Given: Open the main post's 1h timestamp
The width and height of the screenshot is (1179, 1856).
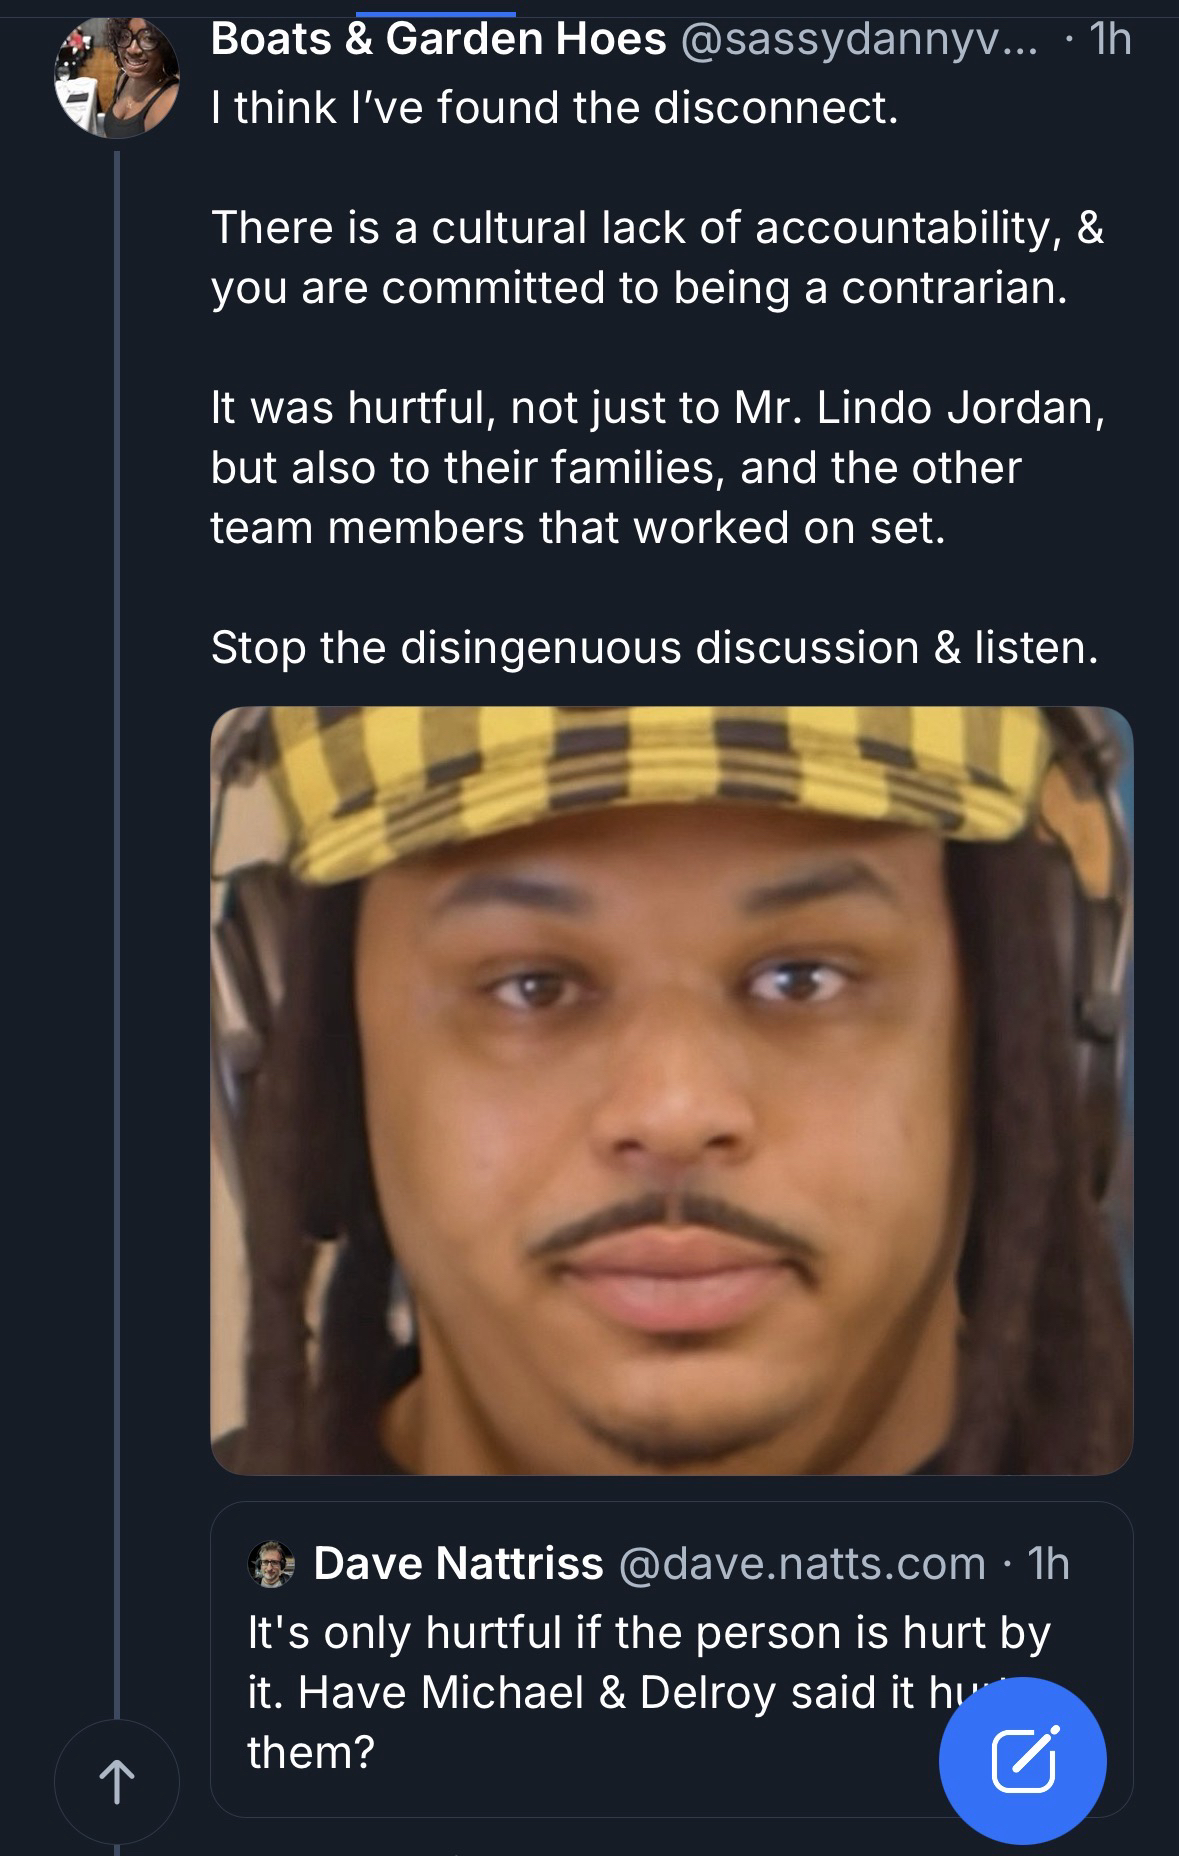Looking at the screenshot, I should pyautogui.click(x=1110, y=40).
